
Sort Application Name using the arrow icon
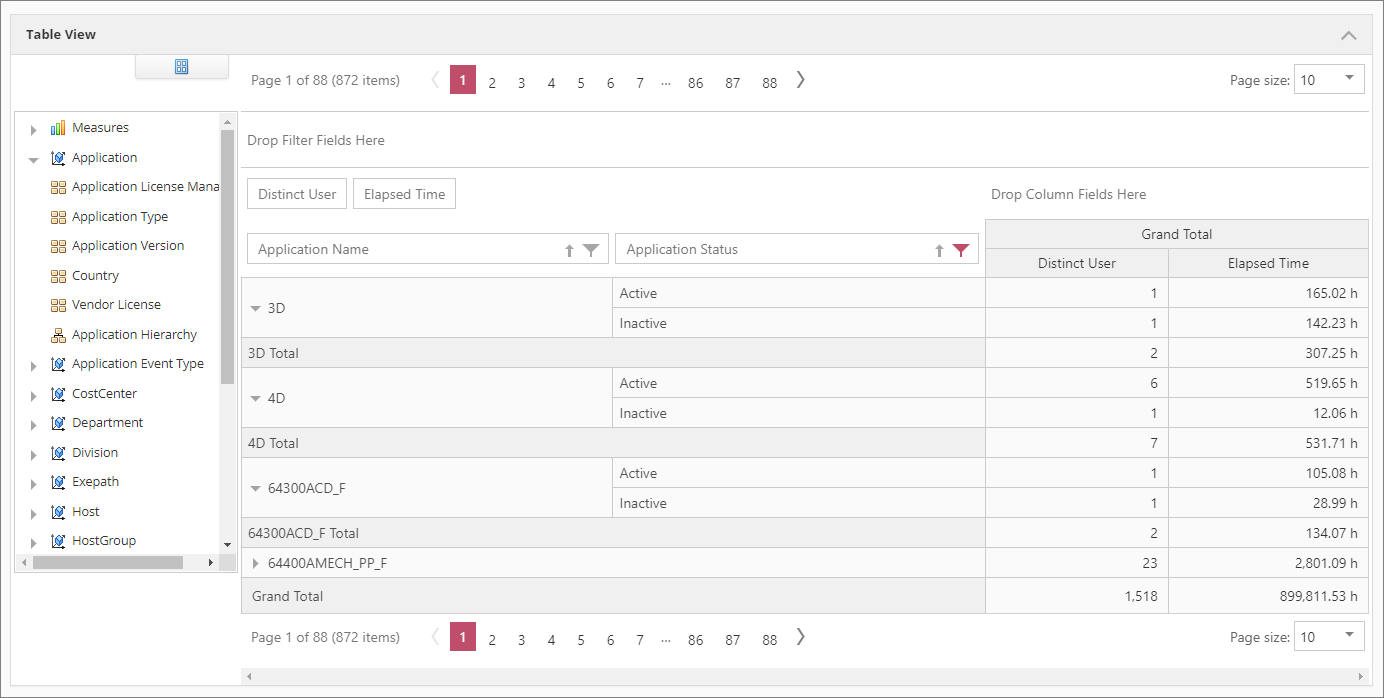pos(570,250)
